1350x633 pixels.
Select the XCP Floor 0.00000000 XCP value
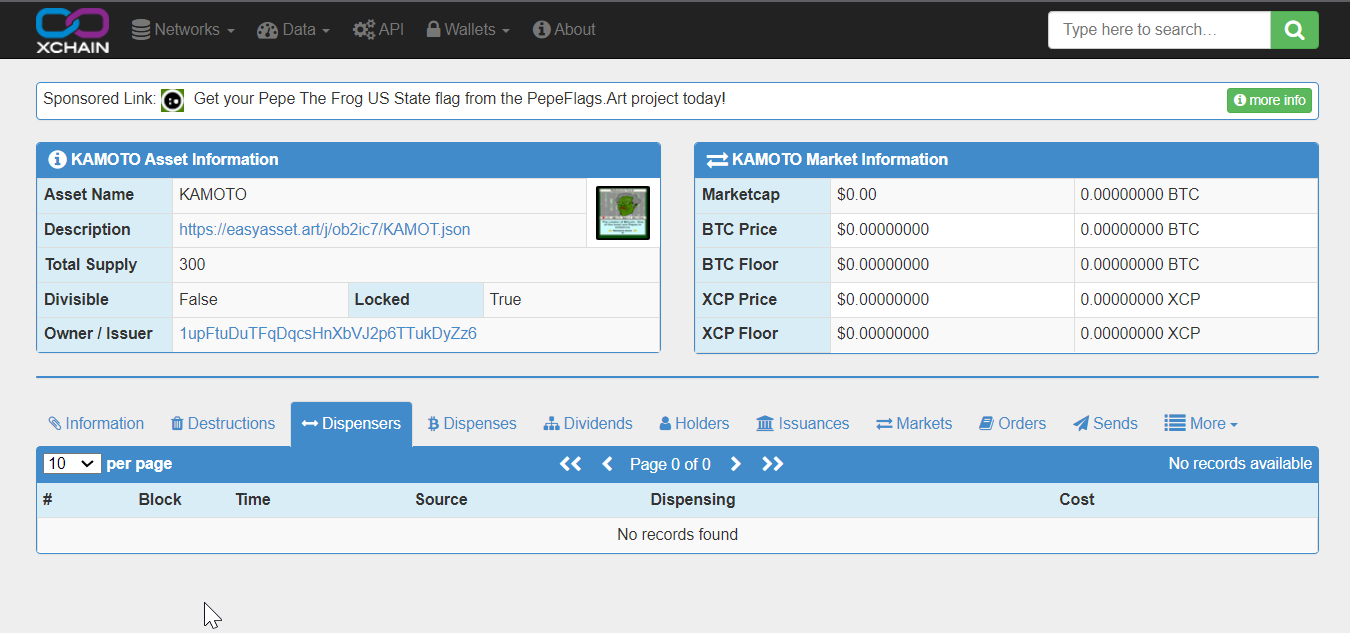click(x=1140, y=334)
